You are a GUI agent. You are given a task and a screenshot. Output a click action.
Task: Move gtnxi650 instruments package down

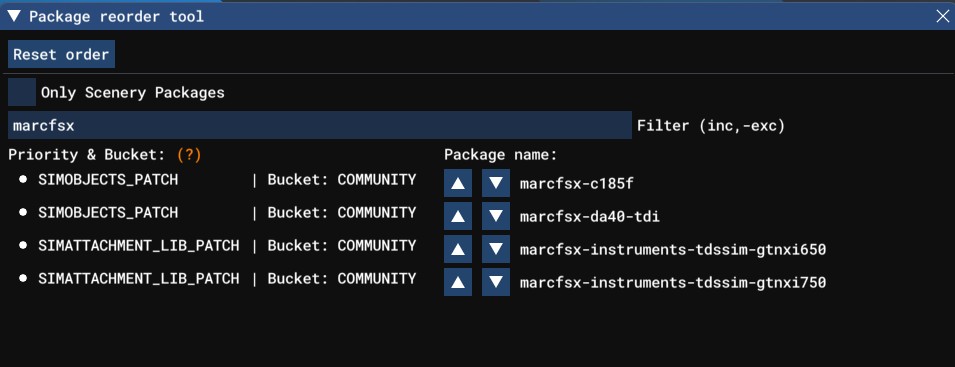pyautogui.click(x=496, y=249)
